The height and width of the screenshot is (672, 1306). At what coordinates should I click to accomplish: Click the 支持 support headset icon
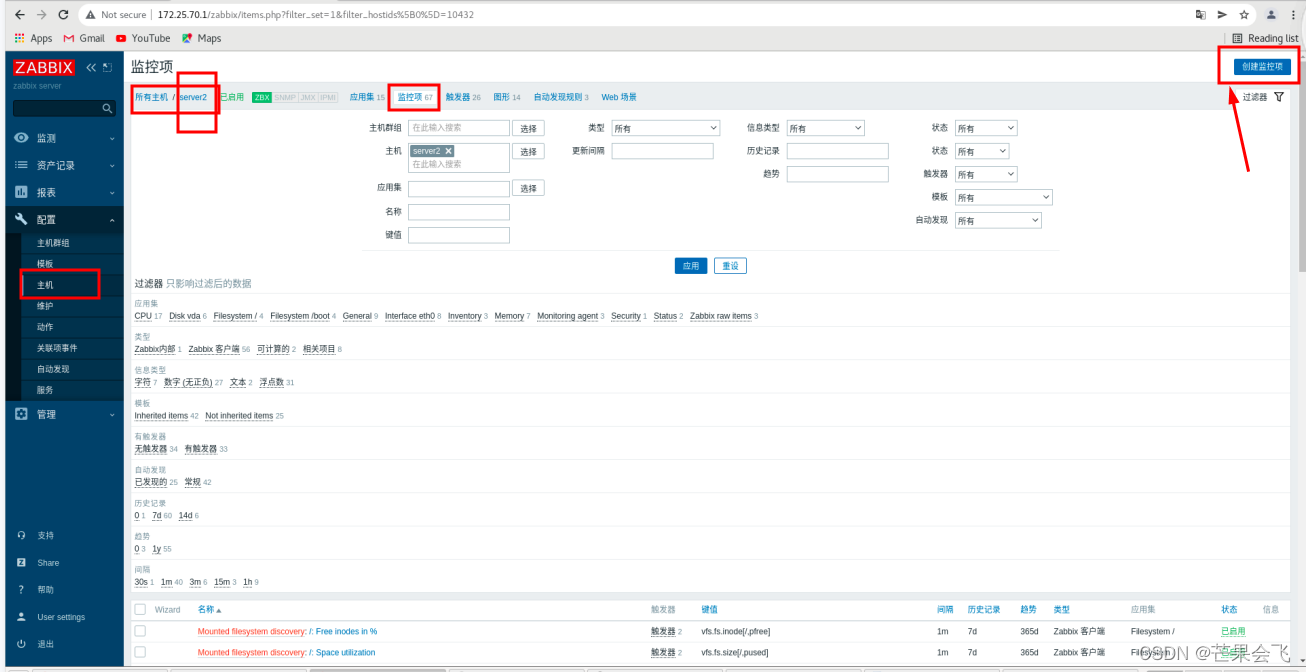[x=21, y=535]
